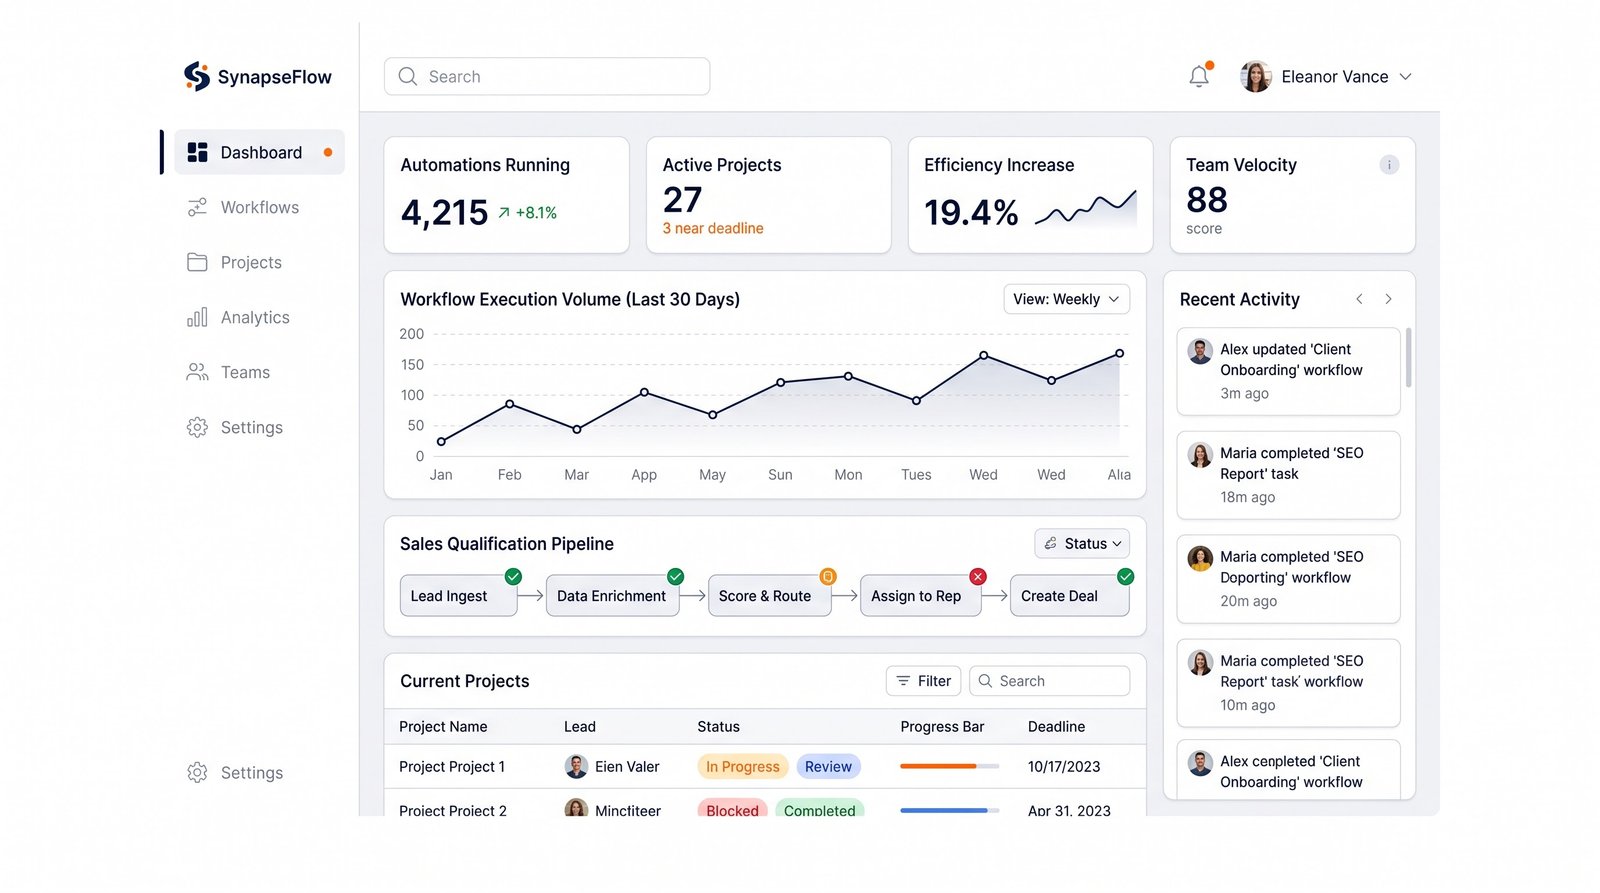
Task: Click the In Progress status badge
Action: tap(743, 767)
